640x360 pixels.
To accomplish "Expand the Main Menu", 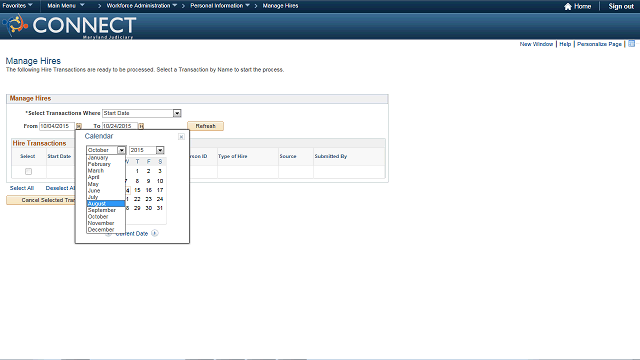I will 66,6.
